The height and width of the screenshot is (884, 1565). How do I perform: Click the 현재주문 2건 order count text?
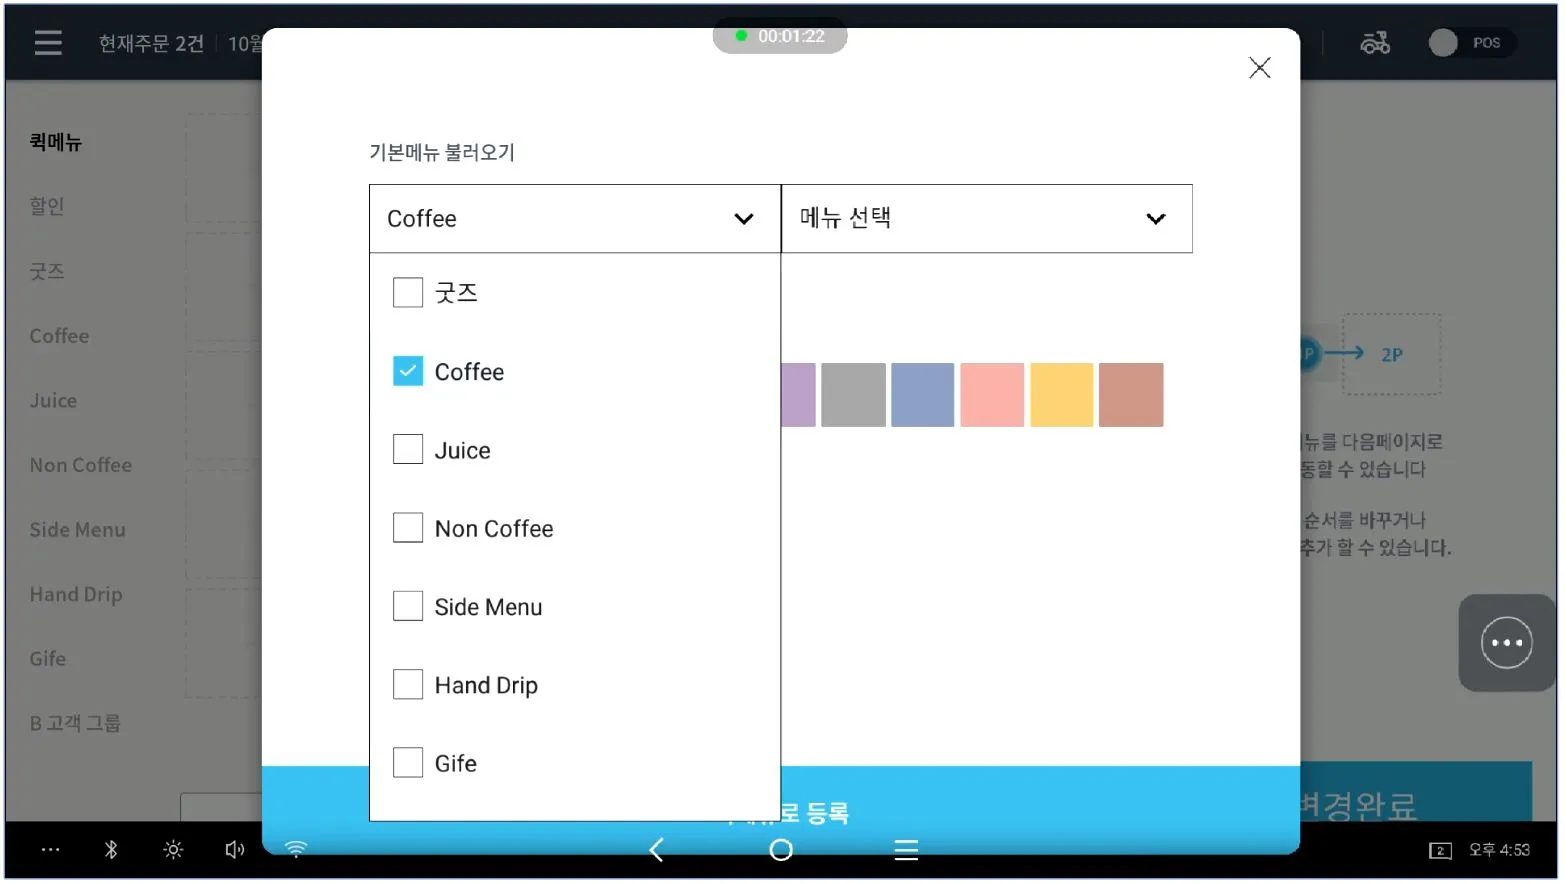[x=151, y=43]
